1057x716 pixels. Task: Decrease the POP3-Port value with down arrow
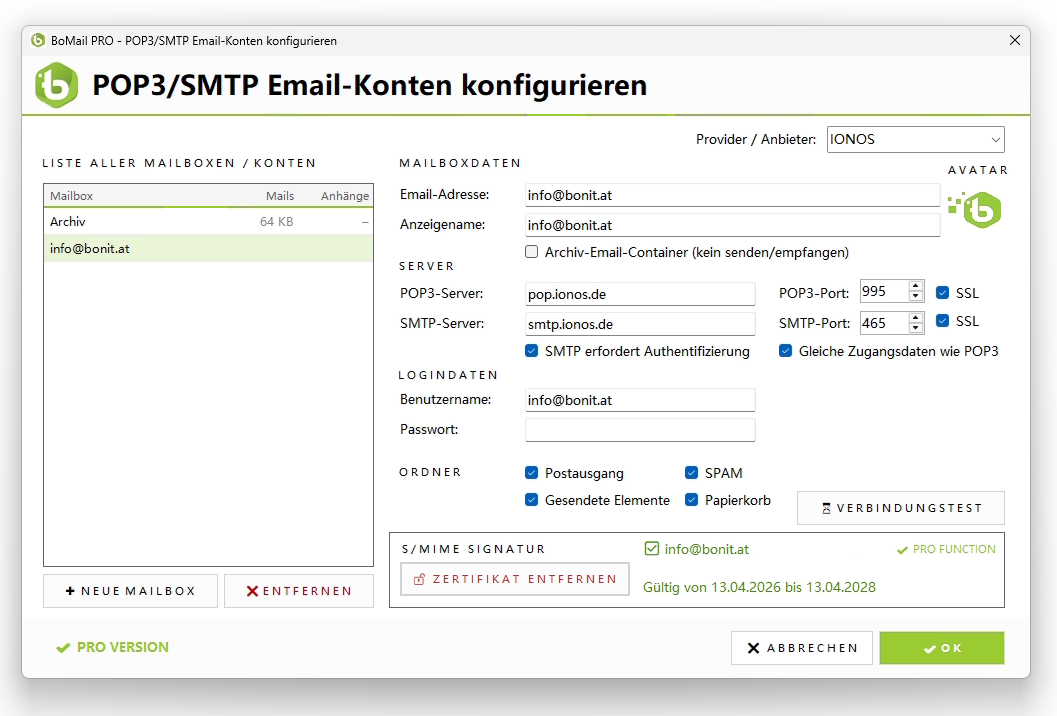point(915,297)
